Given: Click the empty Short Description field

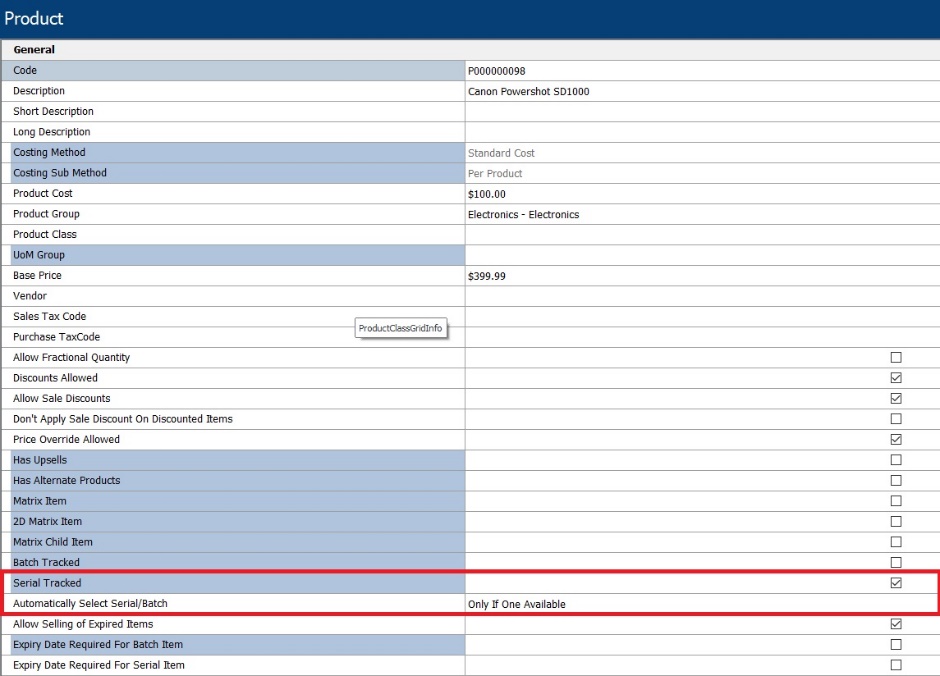Looking at the screenshot, I should [x=702, y=111].
